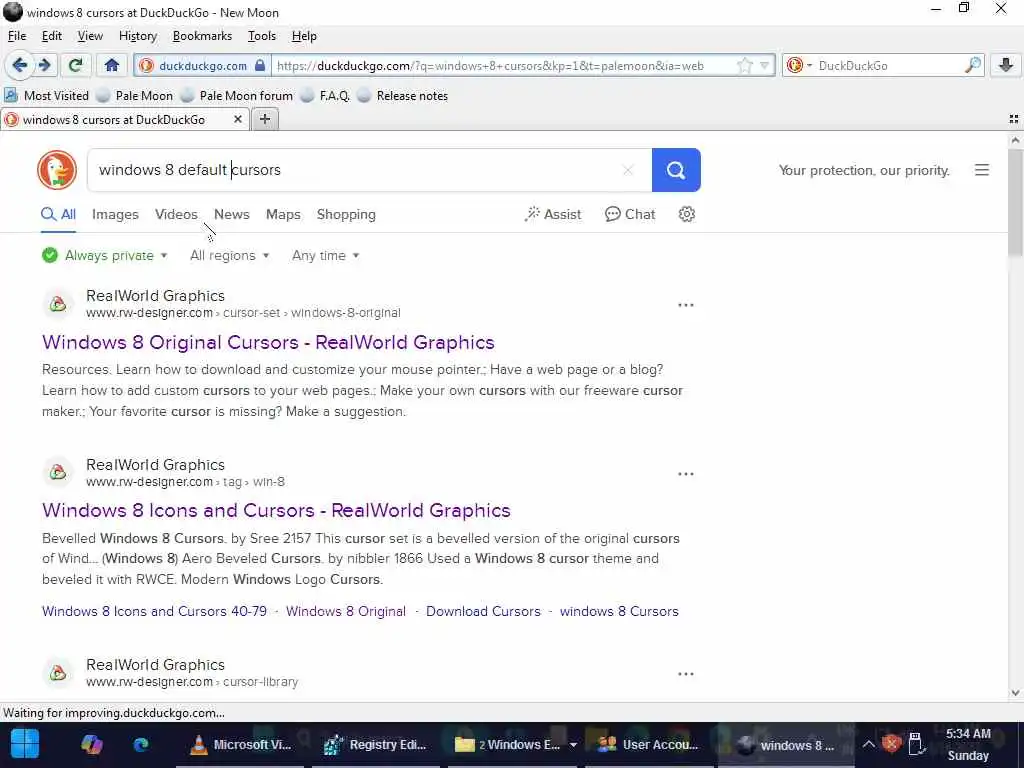
Task: Open the search engine selector dropdown
Action: 799,65
